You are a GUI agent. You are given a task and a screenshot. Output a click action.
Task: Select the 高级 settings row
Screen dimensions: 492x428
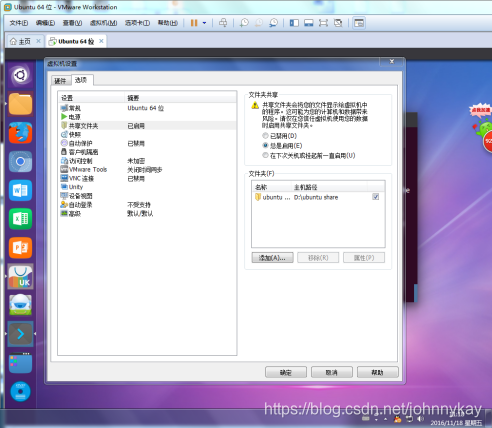point(147,213)
